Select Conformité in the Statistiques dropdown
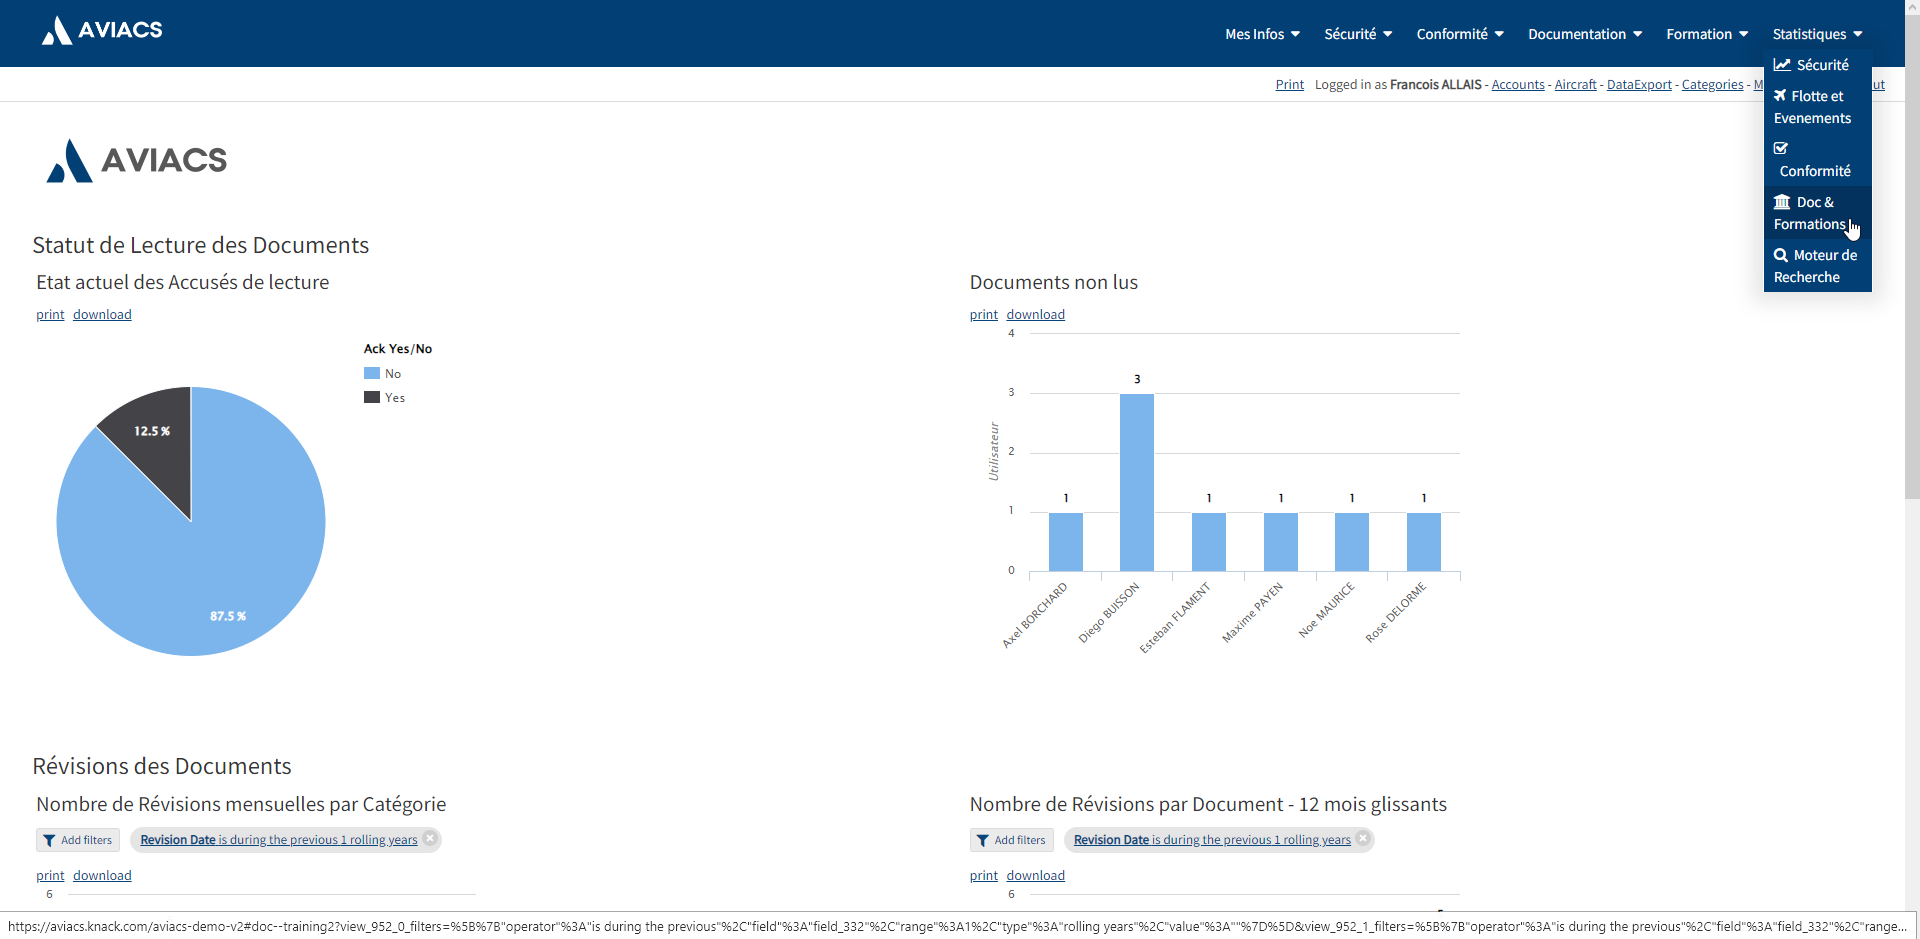Screen dimensions: 1920x939 pyautogui.click(x=1817, y=160)
